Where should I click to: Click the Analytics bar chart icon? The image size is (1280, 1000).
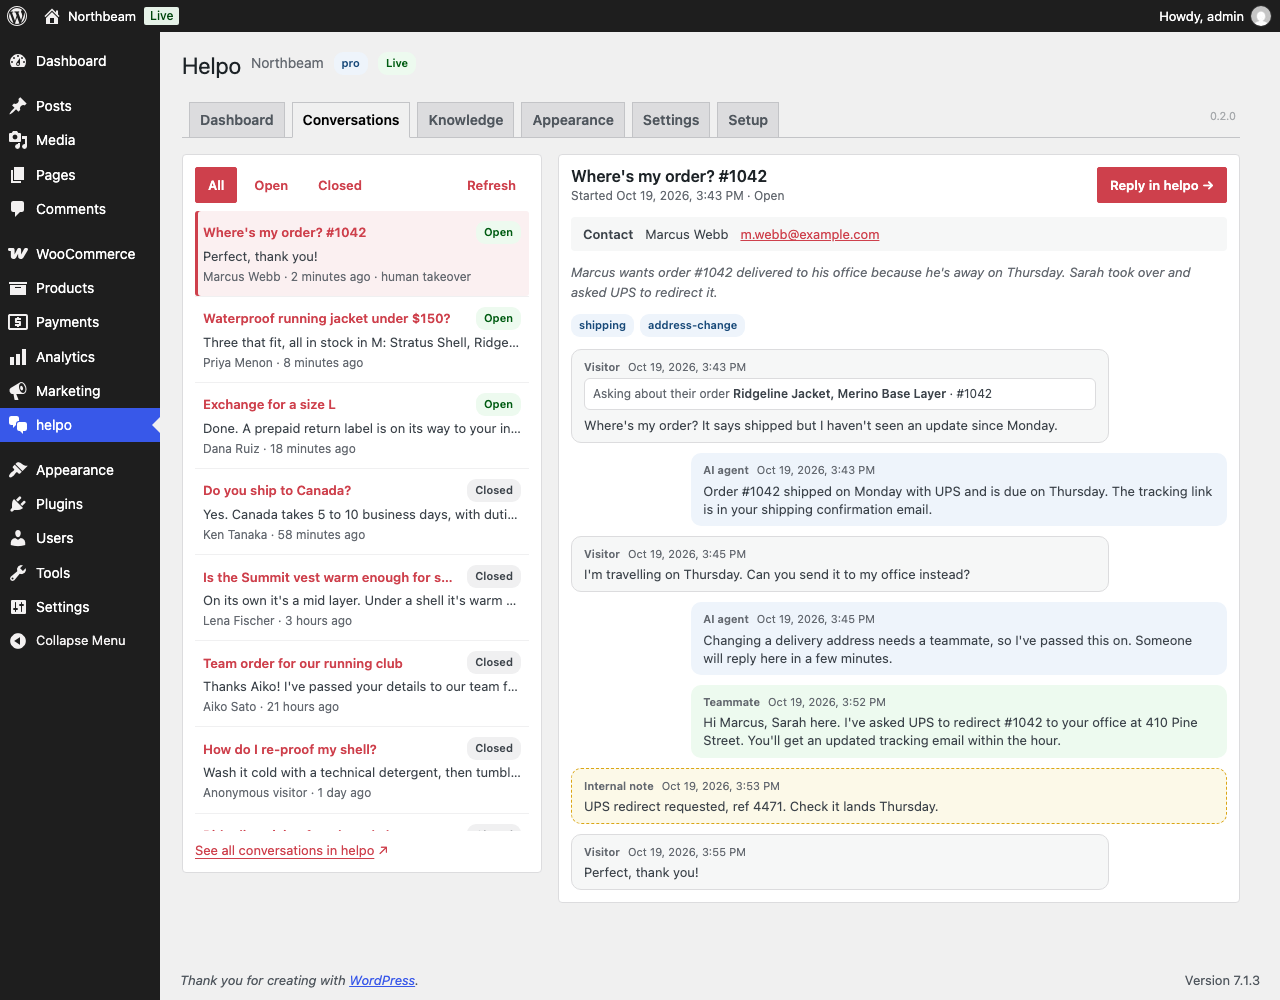point(18,357)
